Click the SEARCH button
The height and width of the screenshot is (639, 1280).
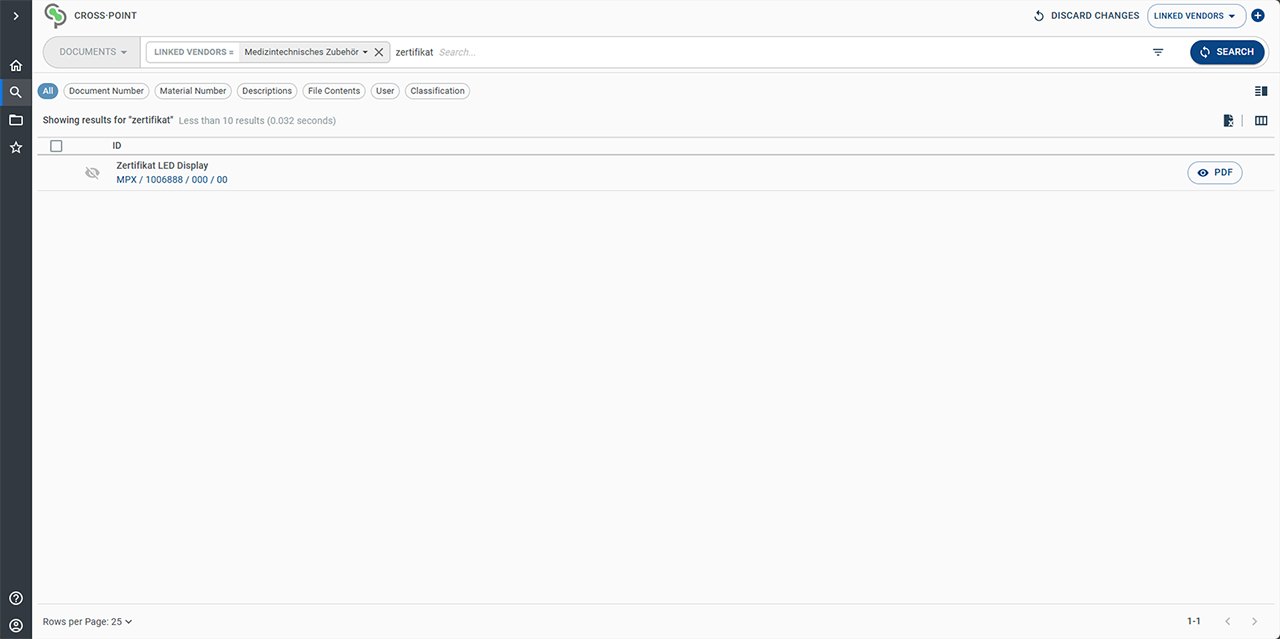click(1227, 51)
